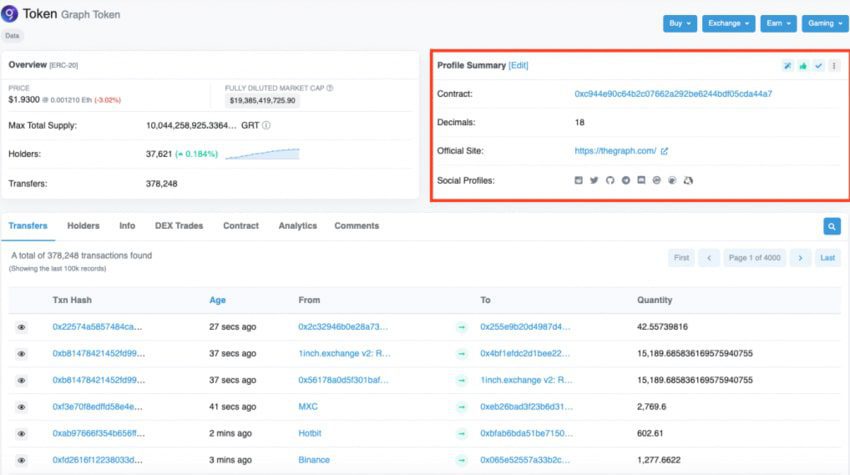
Task: Open the first social profile icon before Twitter
Action: click(578, 180)
